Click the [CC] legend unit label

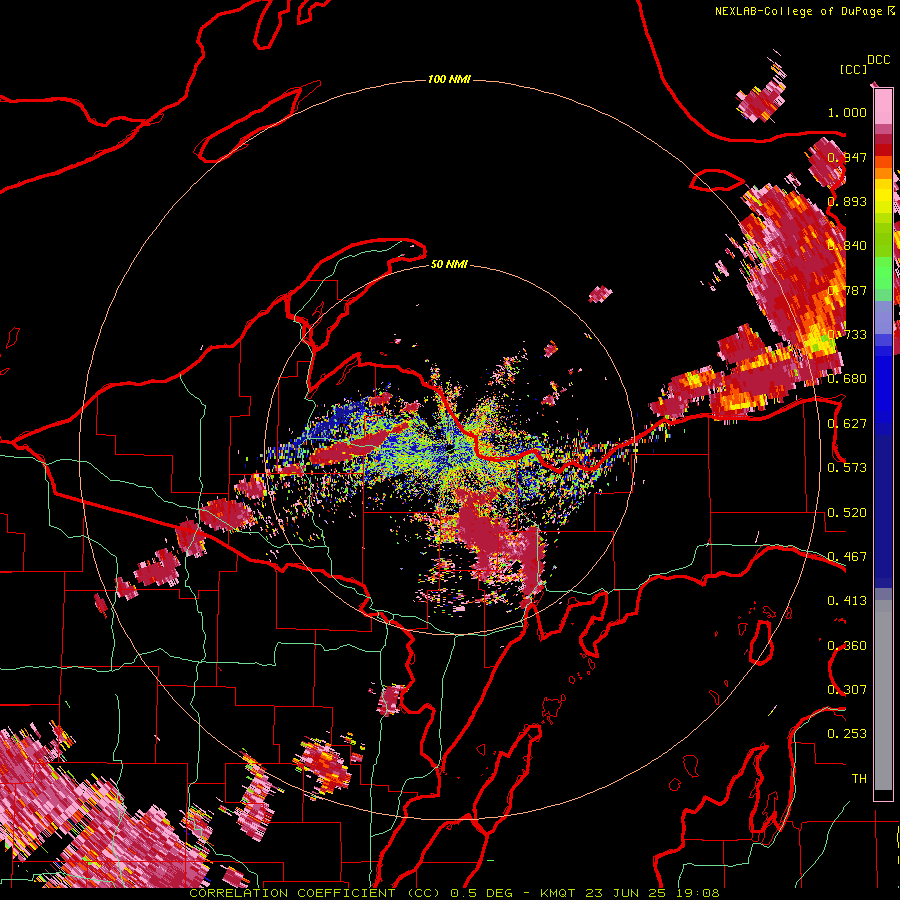tap(853, 69)
